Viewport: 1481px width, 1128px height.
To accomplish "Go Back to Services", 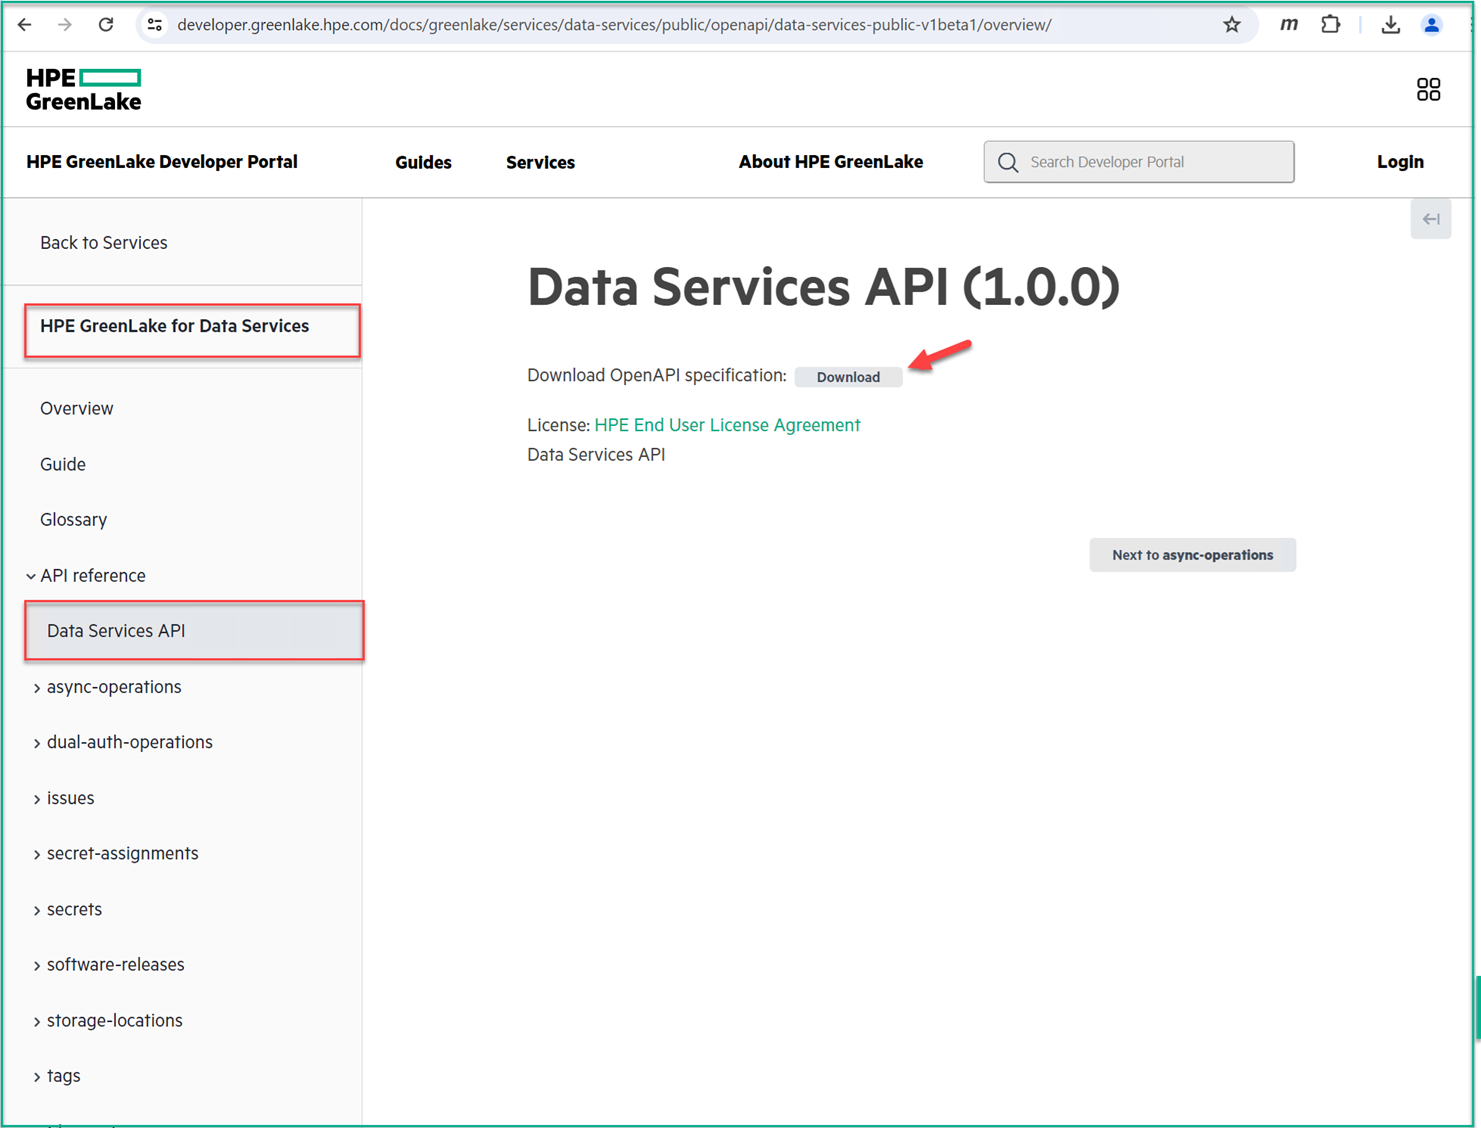I will (x=104, y=243).
